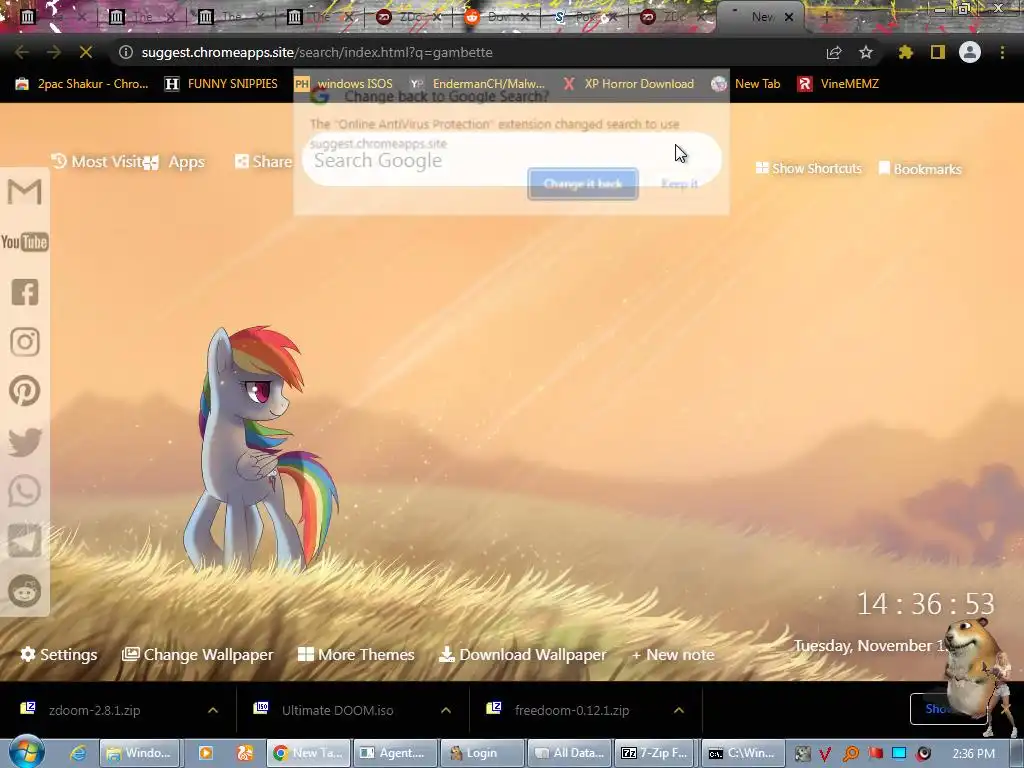Click the UC Browser taskbar icon
1024x768 pixels.
tap(245, 753)
